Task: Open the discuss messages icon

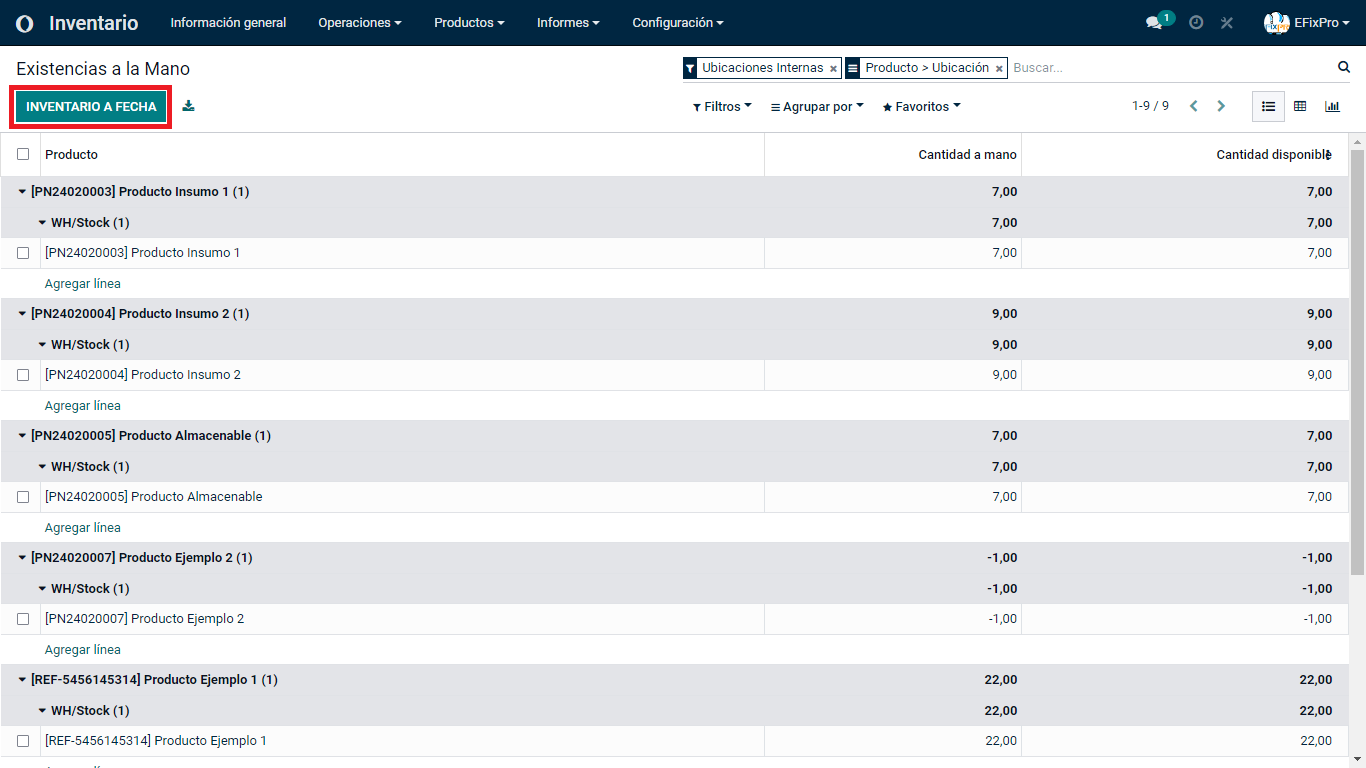Action: click(x=1154, y=23)
